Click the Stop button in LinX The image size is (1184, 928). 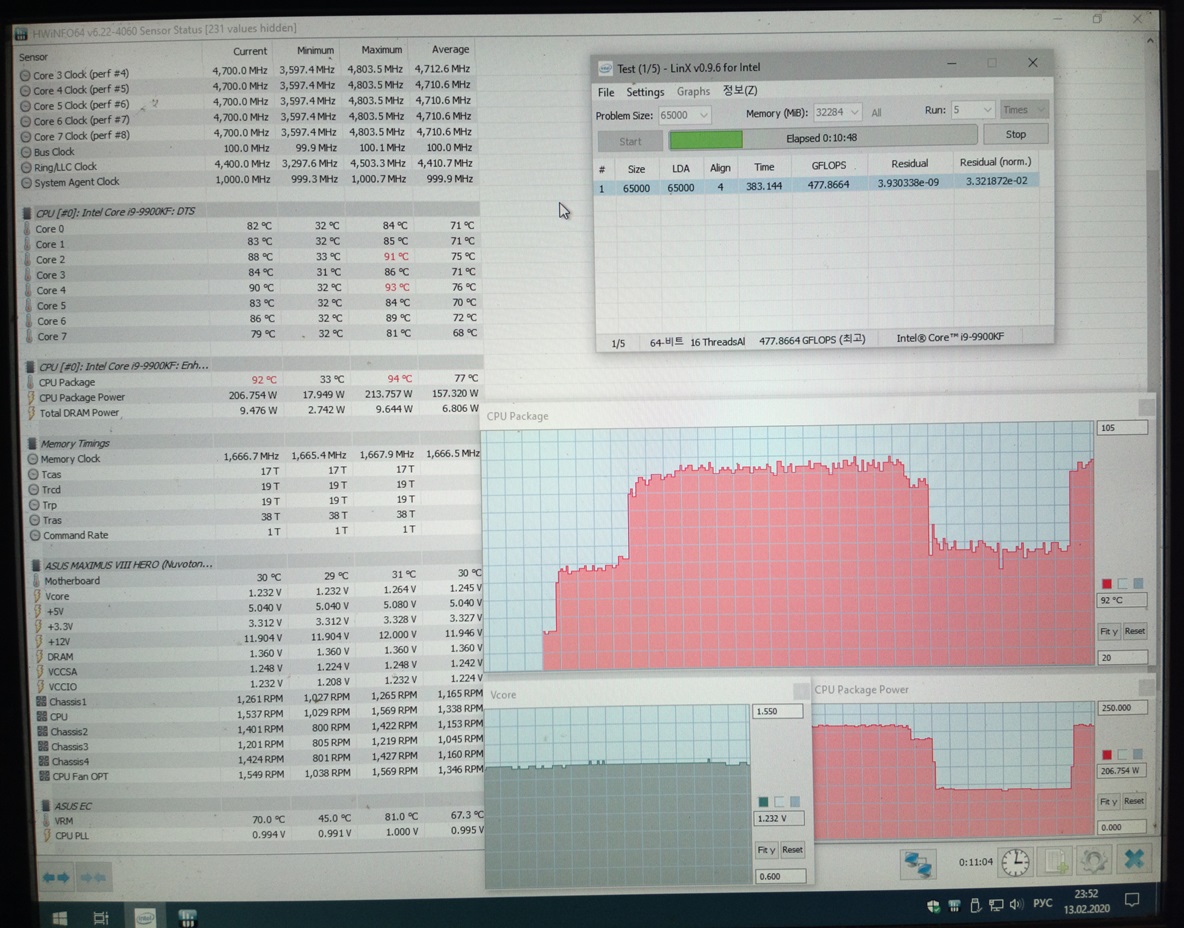point(1016,134)
